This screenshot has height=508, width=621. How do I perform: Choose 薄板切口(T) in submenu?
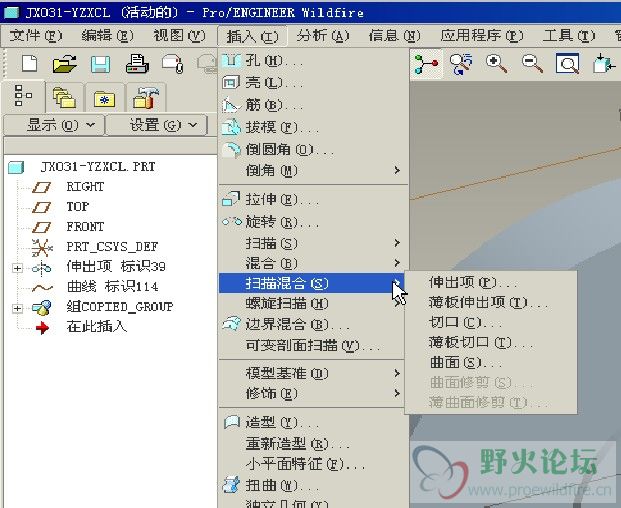pos(491,342)
